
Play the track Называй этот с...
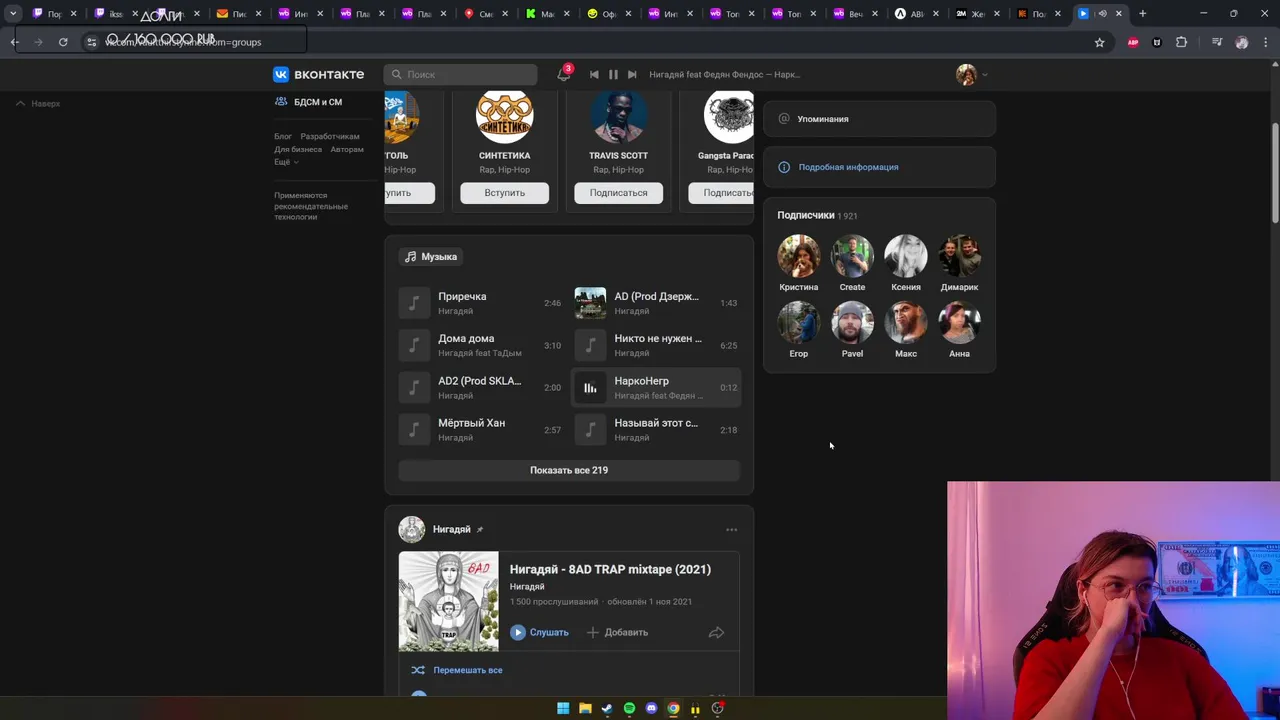point(657,430)
